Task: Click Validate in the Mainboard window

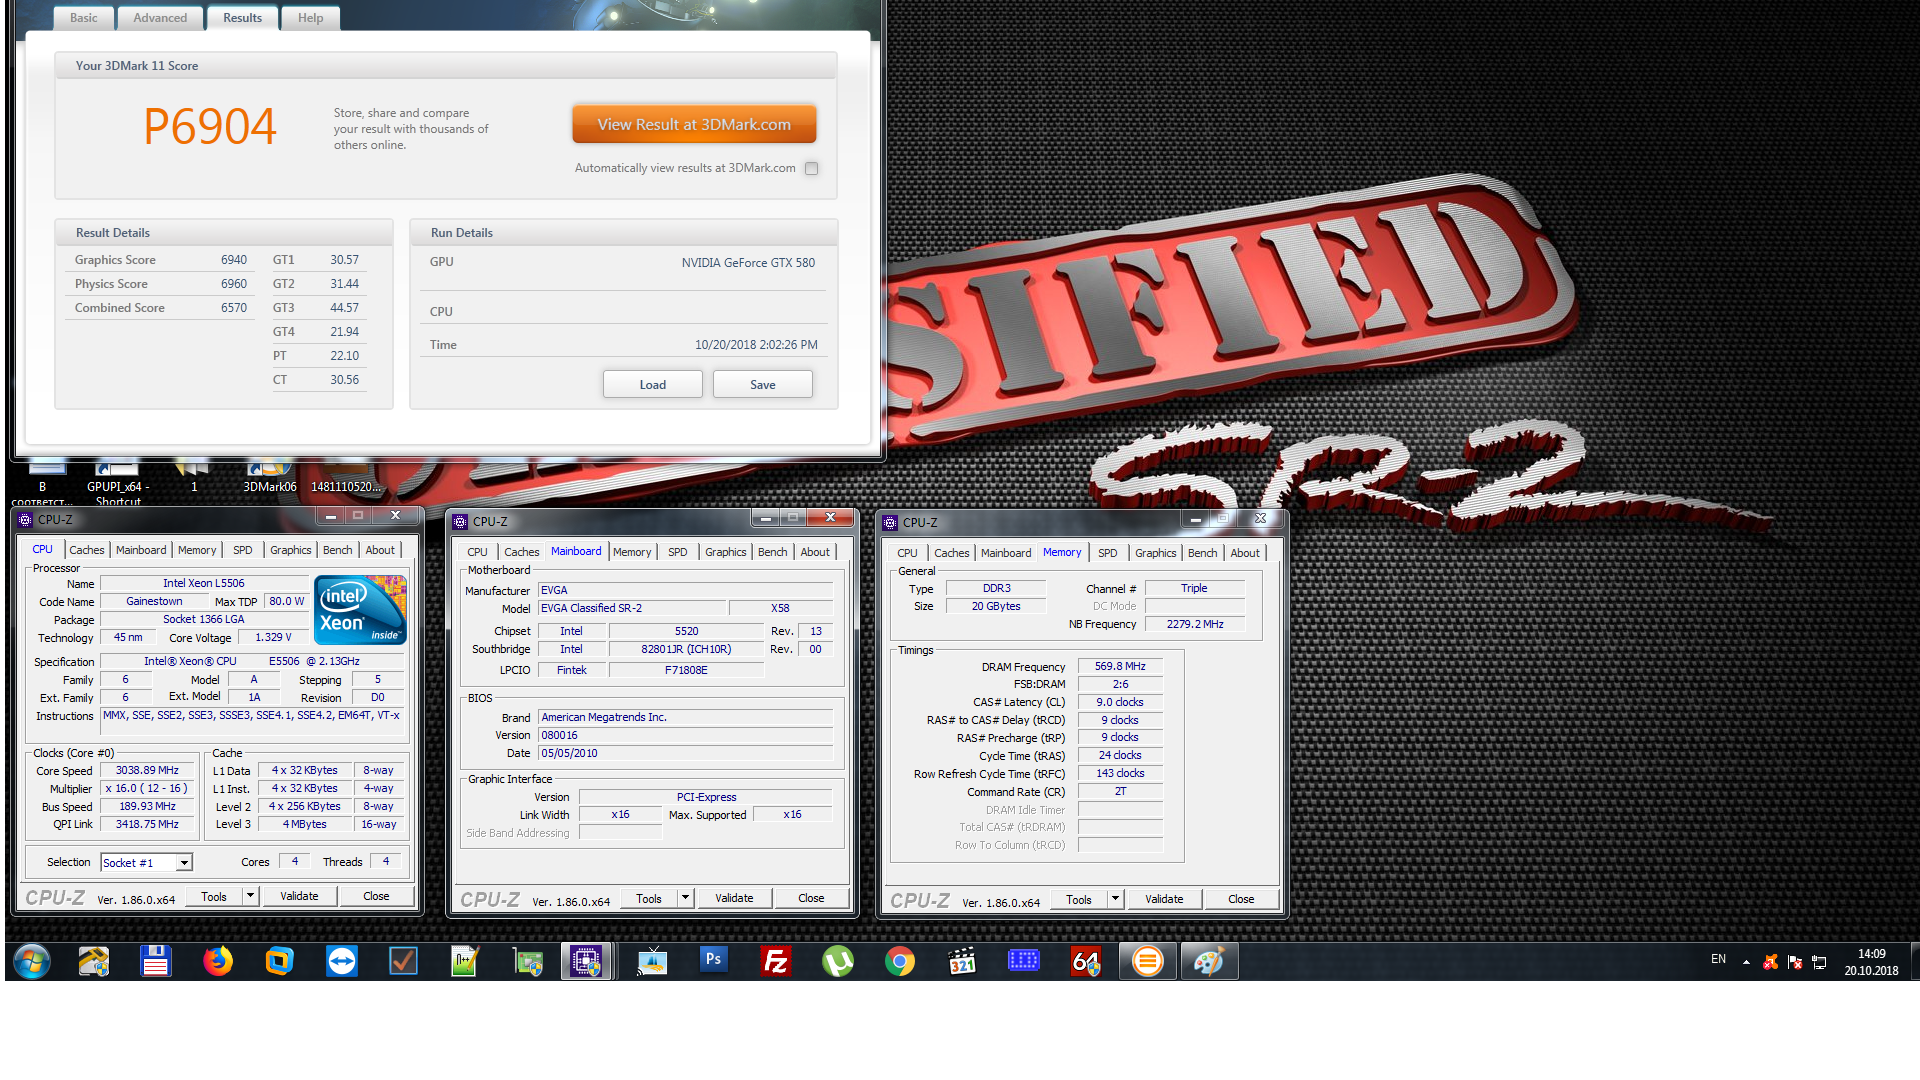Action: 734,898
